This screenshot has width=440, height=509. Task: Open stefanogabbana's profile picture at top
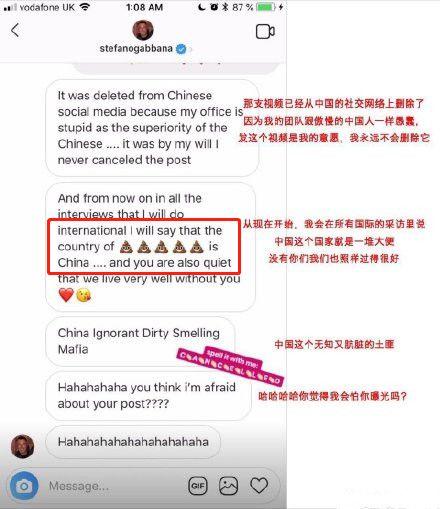pyautogui.click(x=143, y=30)
